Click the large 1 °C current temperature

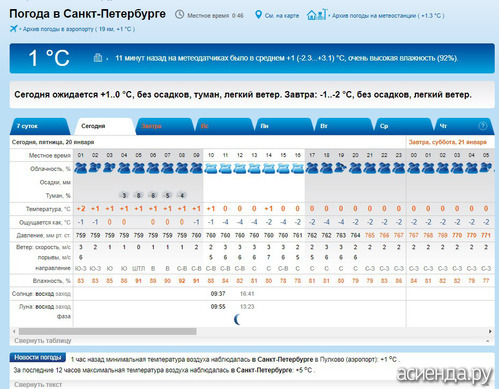49,58
